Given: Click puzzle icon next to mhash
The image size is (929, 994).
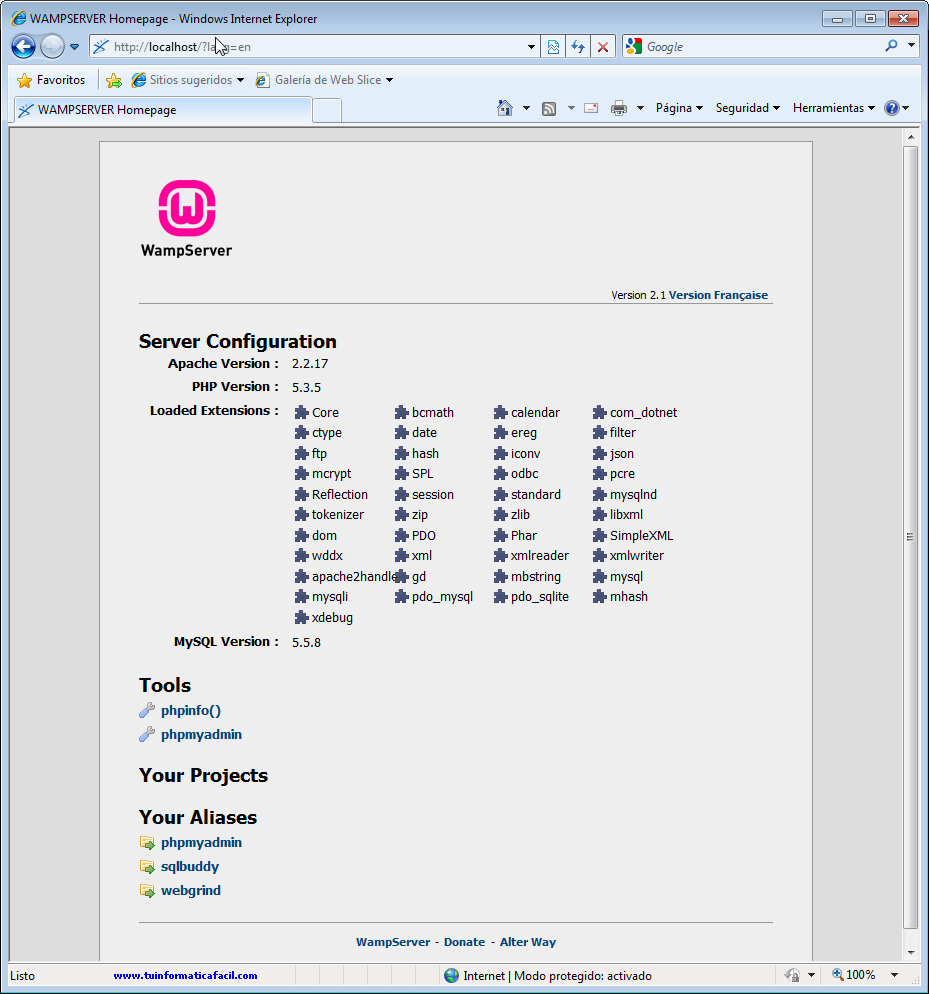Looking at the screenshot, I should pyautogui.click(x=600, y=597).
